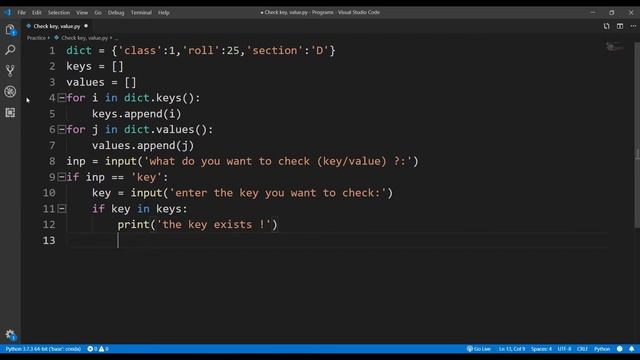Open the More Actions ellipsis menu
Viewport: 640px width, 360px height.
click(x=633, y=26)
